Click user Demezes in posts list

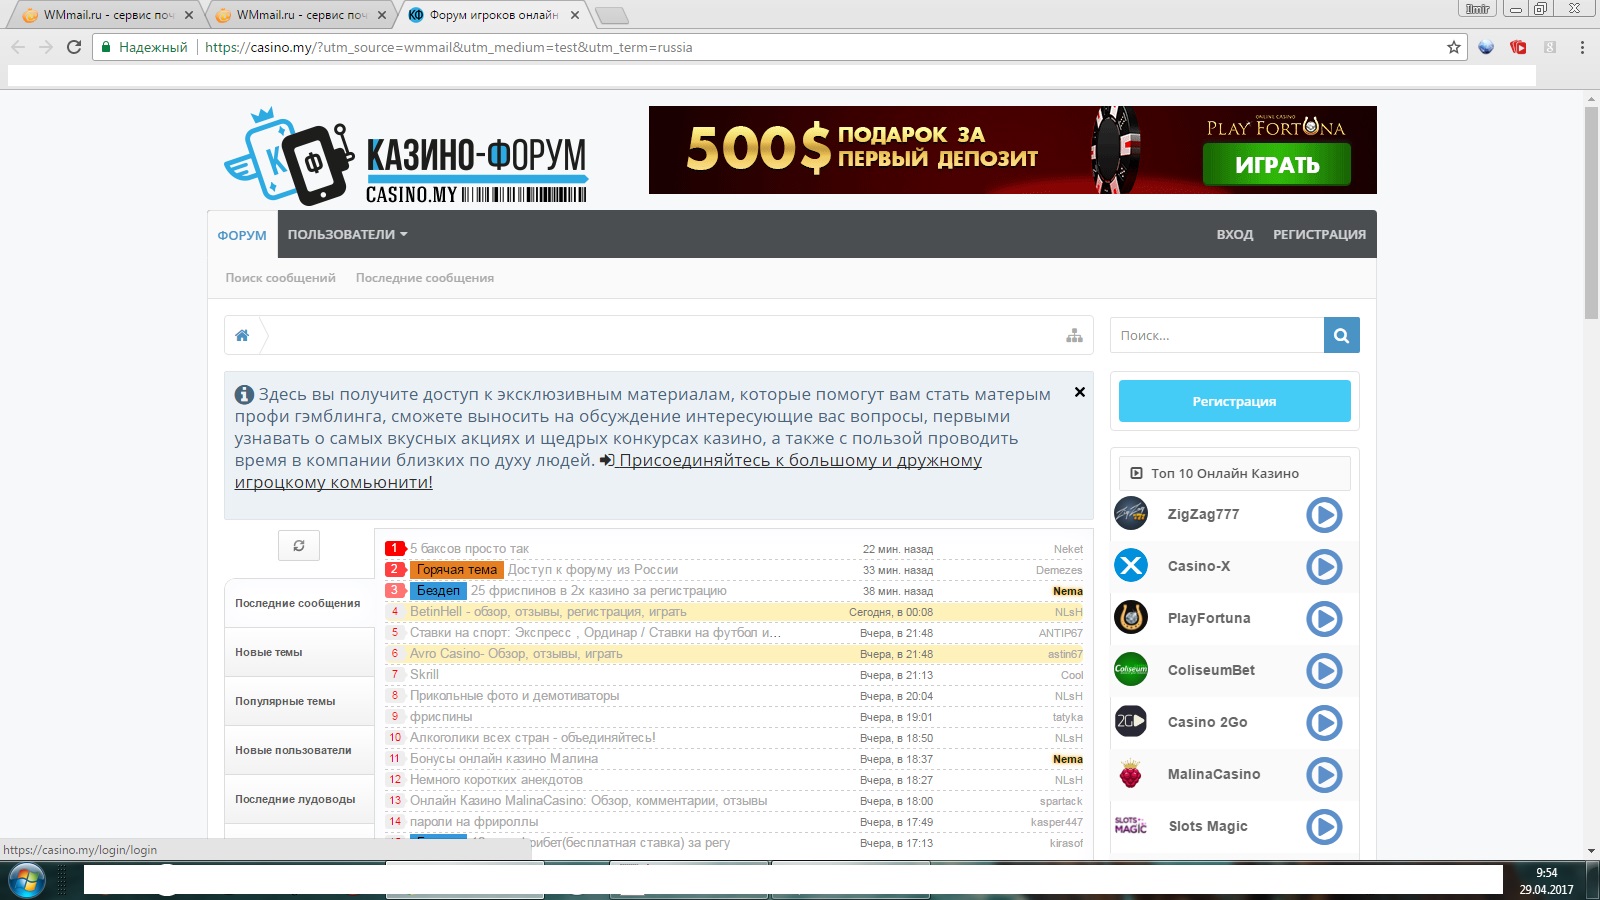1059,570
